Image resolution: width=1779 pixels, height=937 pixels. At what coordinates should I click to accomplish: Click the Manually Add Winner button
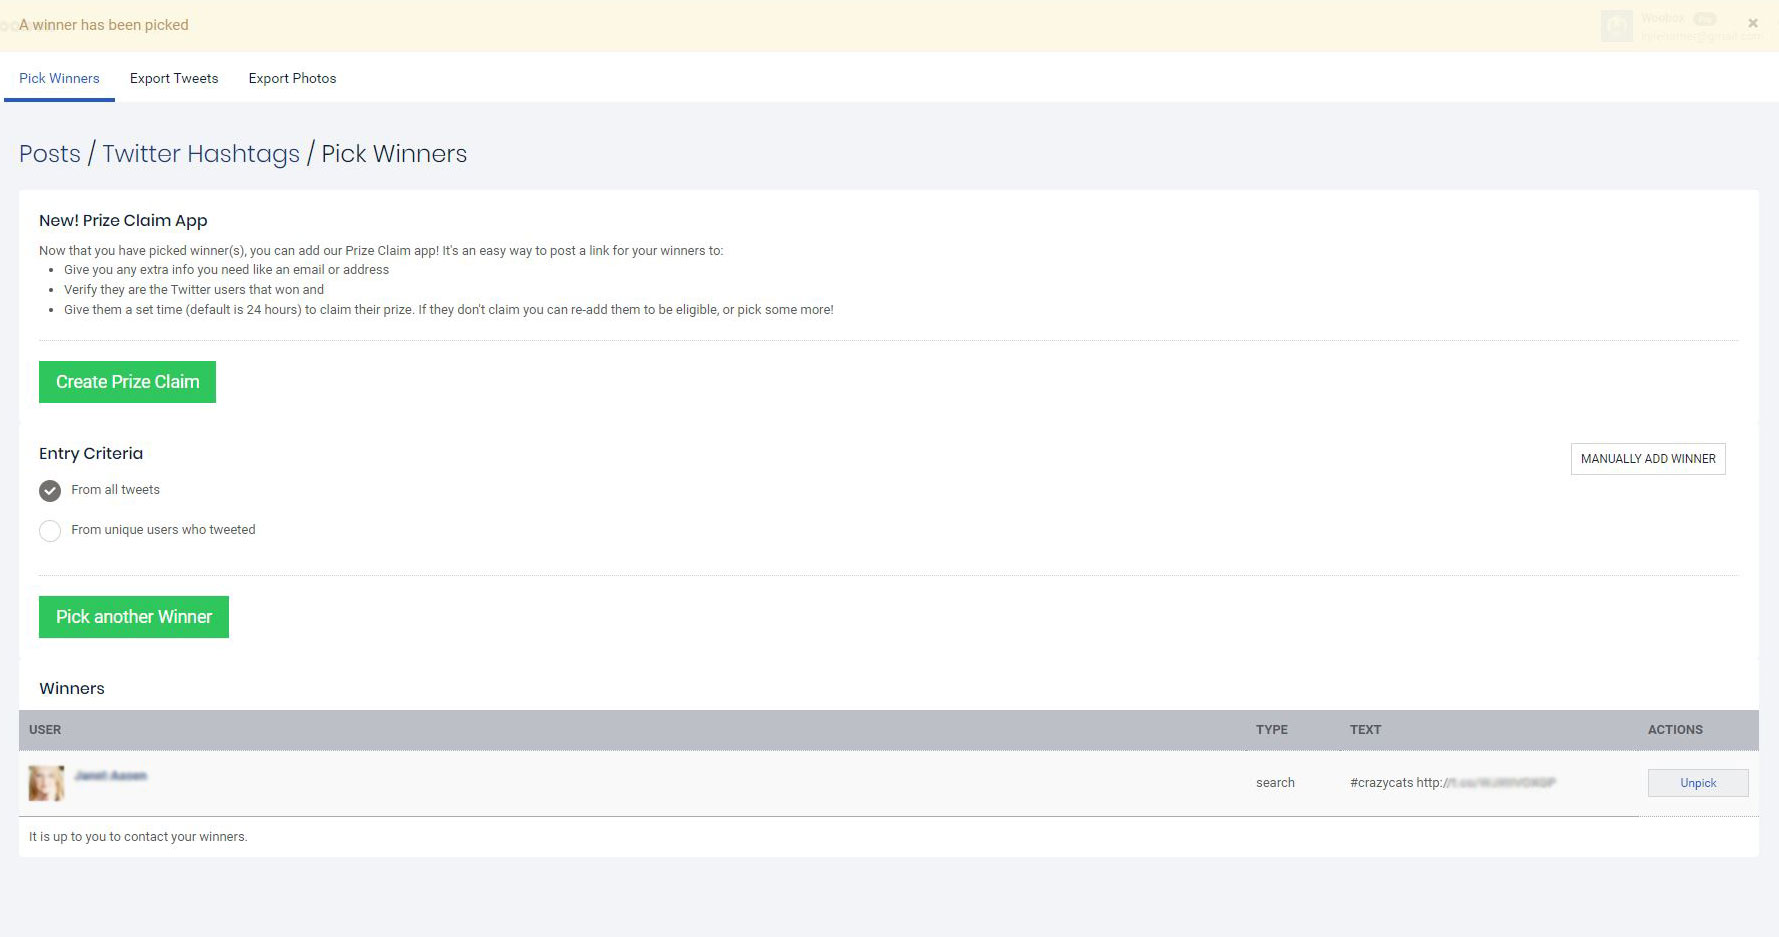[1648, 459]
